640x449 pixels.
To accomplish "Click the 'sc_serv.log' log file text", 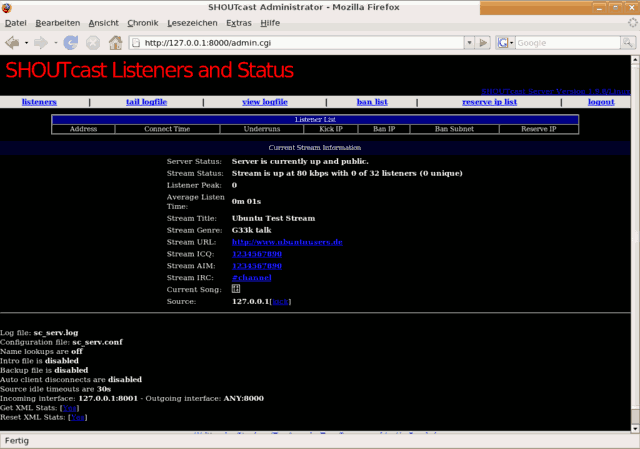I will click(56, 333).
